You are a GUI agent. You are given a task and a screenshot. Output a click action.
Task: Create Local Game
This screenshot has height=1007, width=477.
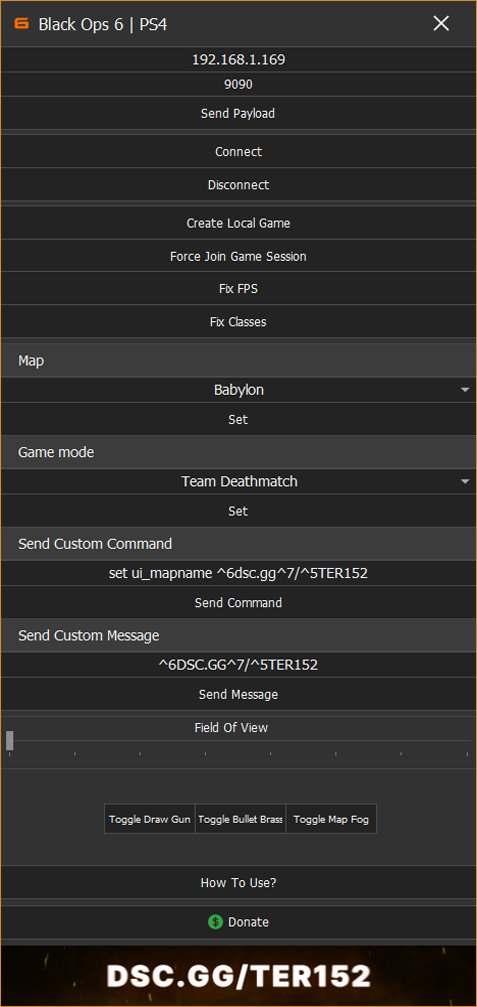tap(238, 223)
